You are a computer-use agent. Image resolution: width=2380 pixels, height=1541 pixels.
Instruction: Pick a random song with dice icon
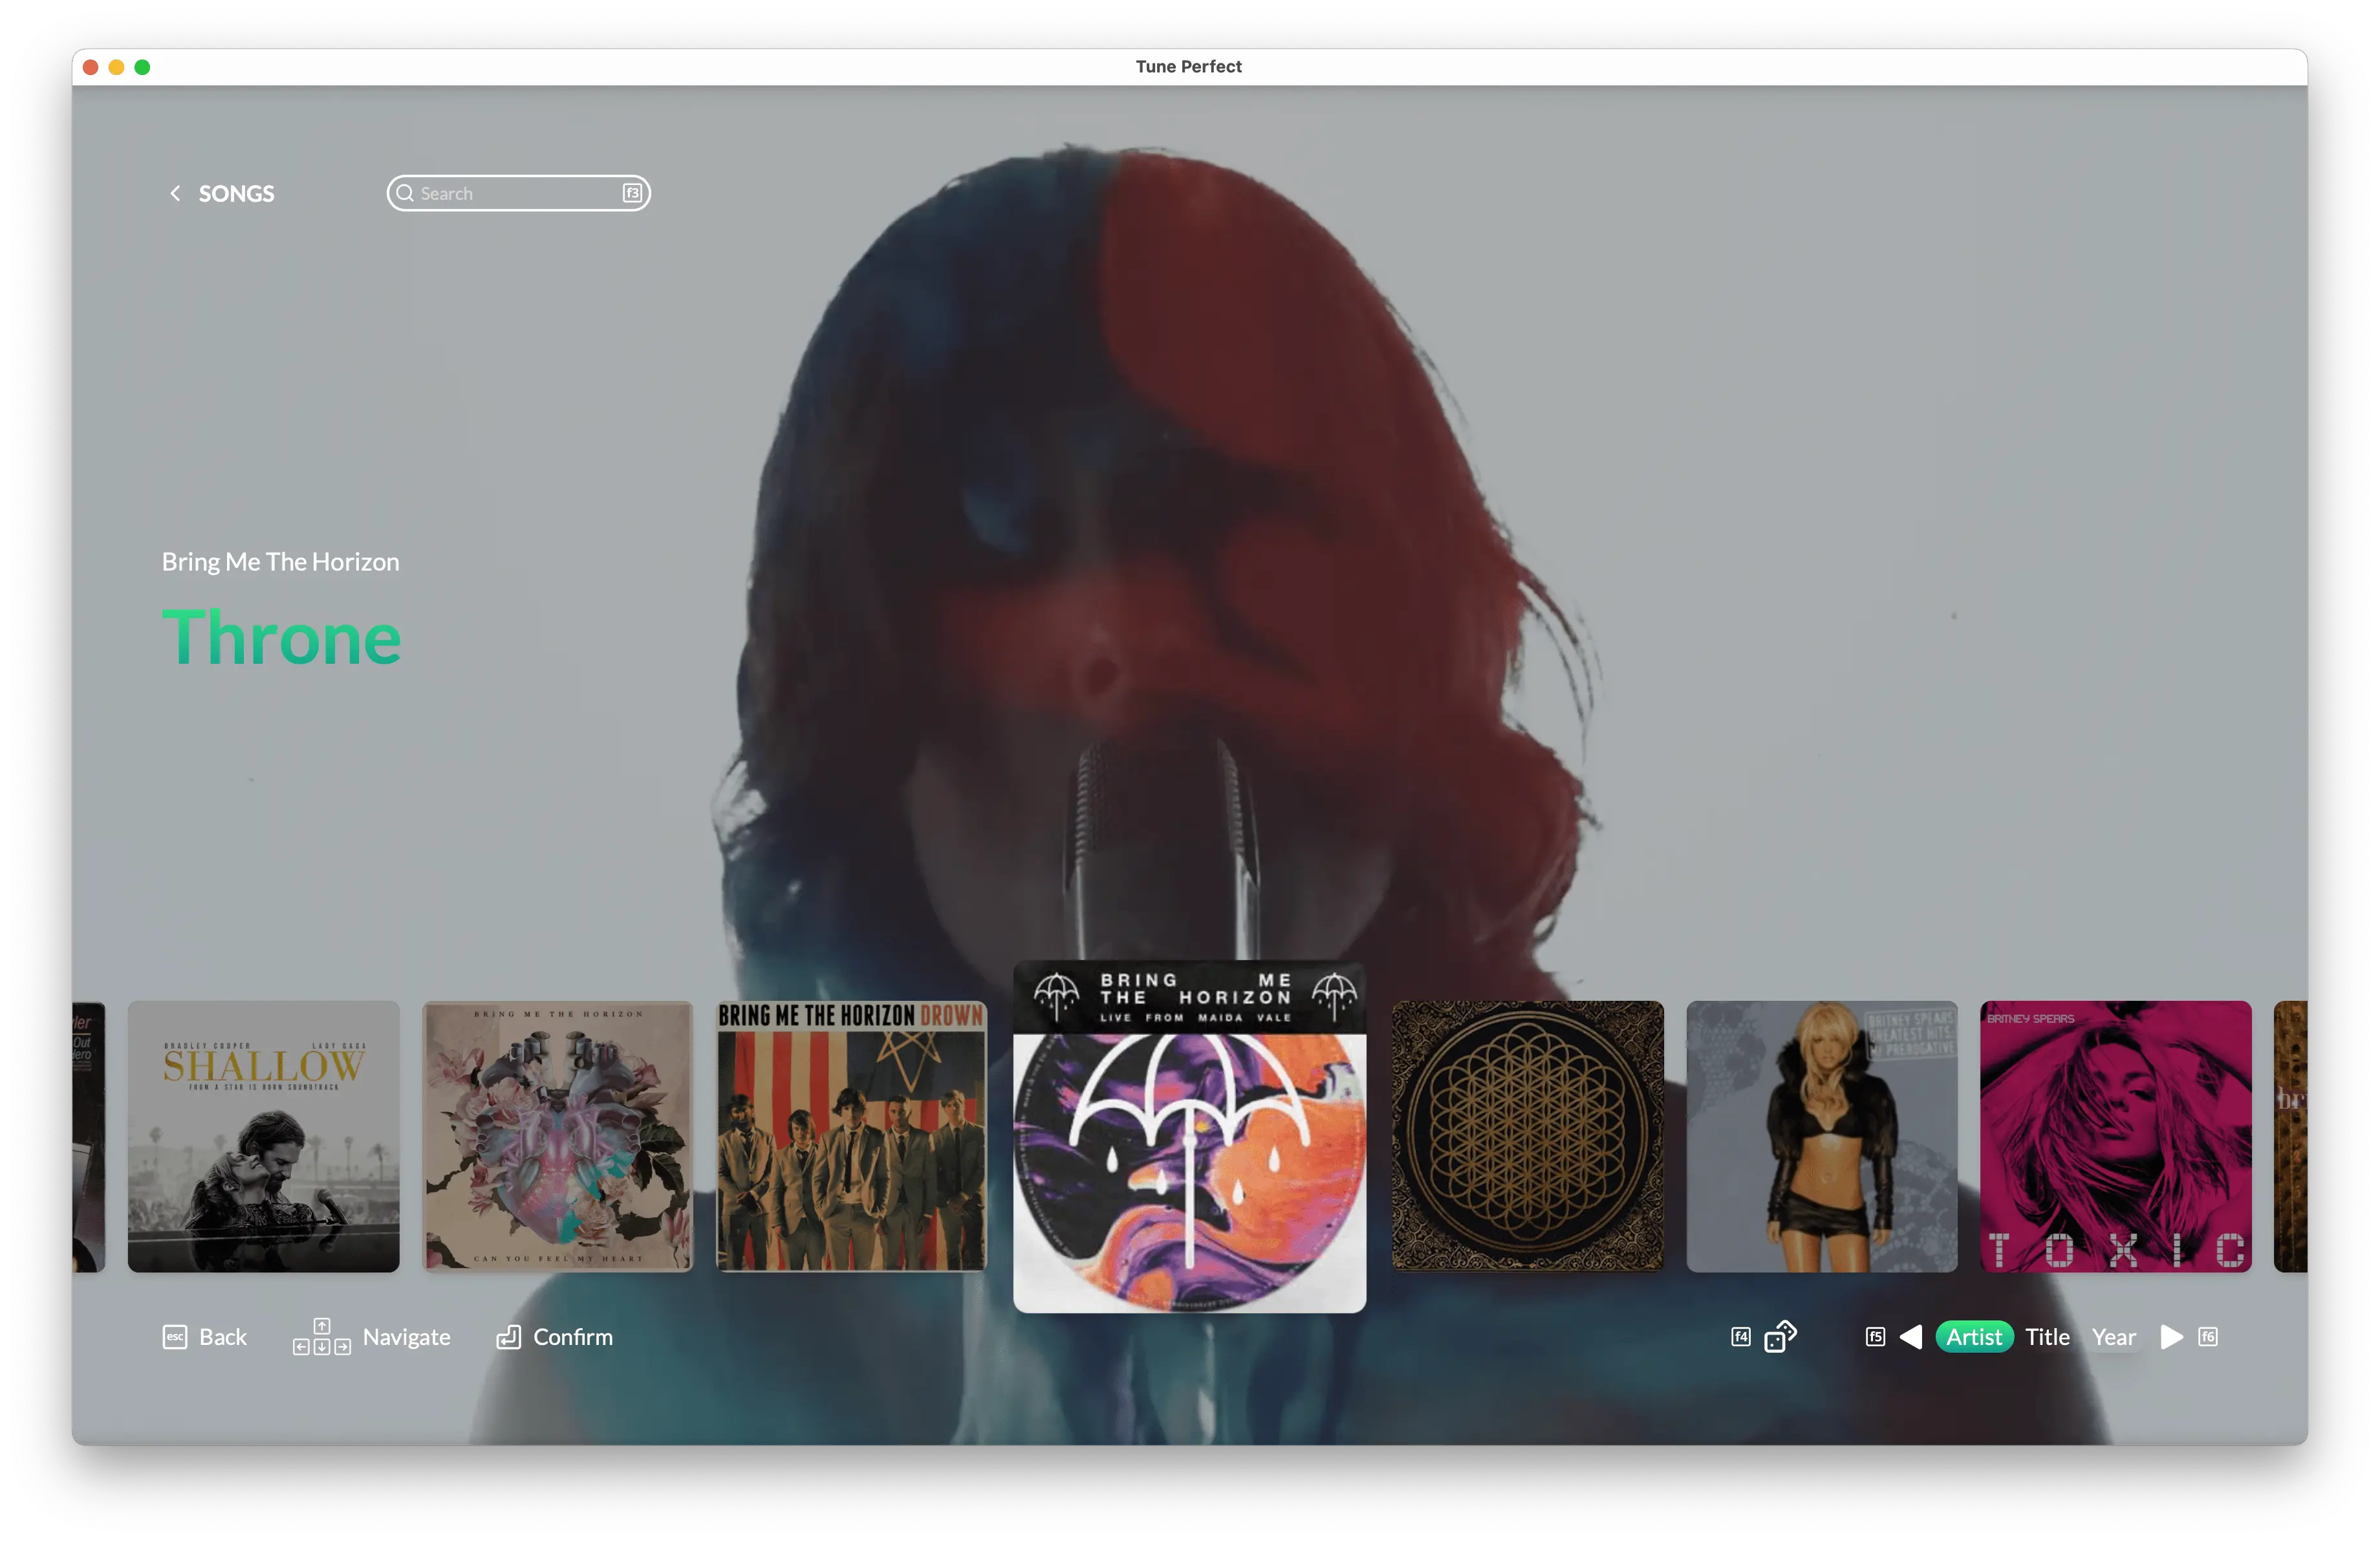(x=1780, y=1337)
